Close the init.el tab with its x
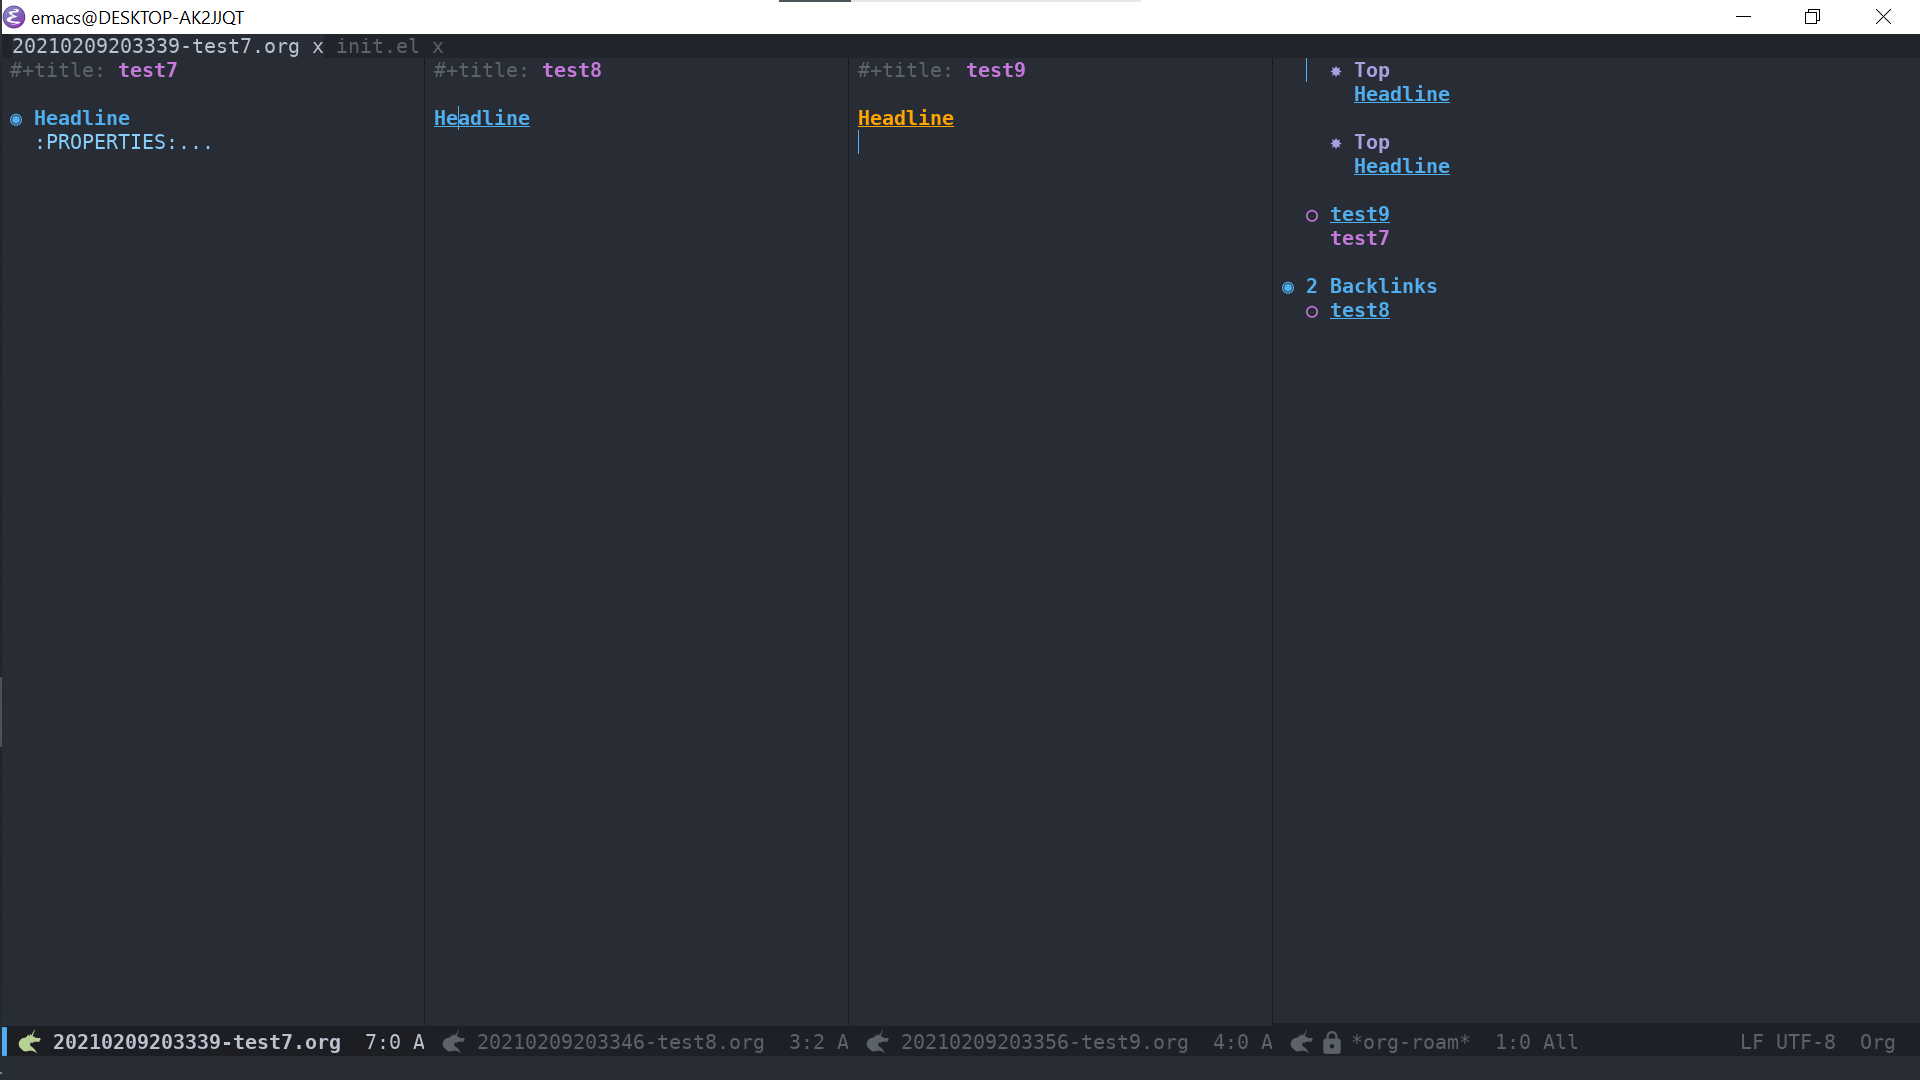Image resolution: width=1920 pixels, height=1080 pixels. coord(438,46)
